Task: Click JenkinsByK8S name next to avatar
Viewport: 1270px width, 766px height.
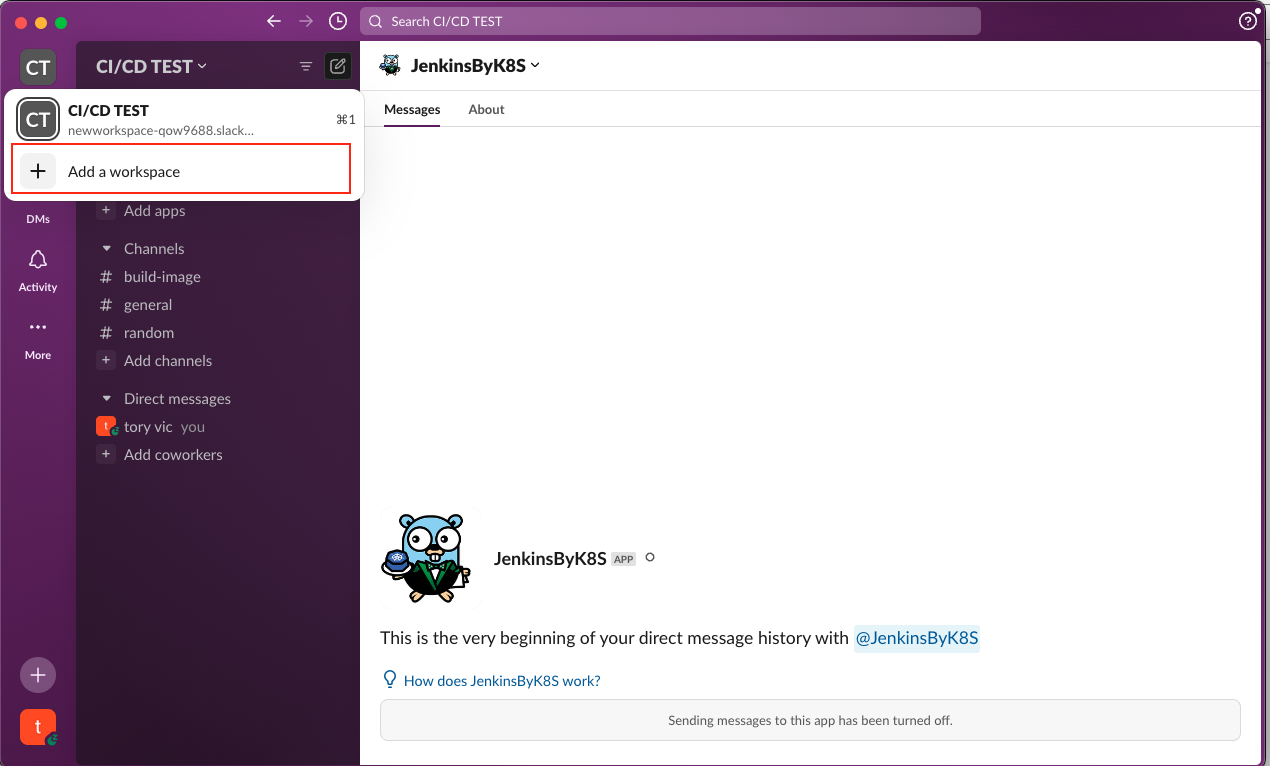Action: tap(550, 559)
